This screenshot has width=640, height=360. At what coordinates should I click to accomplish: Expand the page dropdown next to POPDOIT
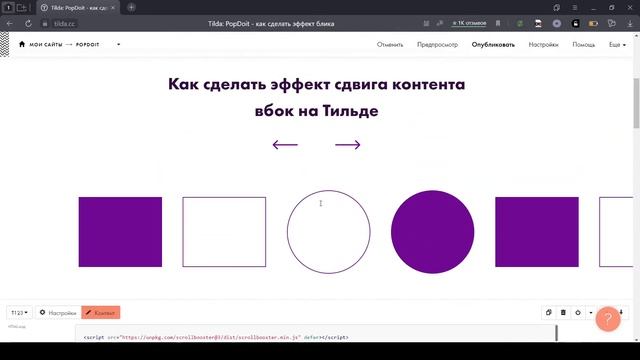pyautogui.click(x=118, y=44)
